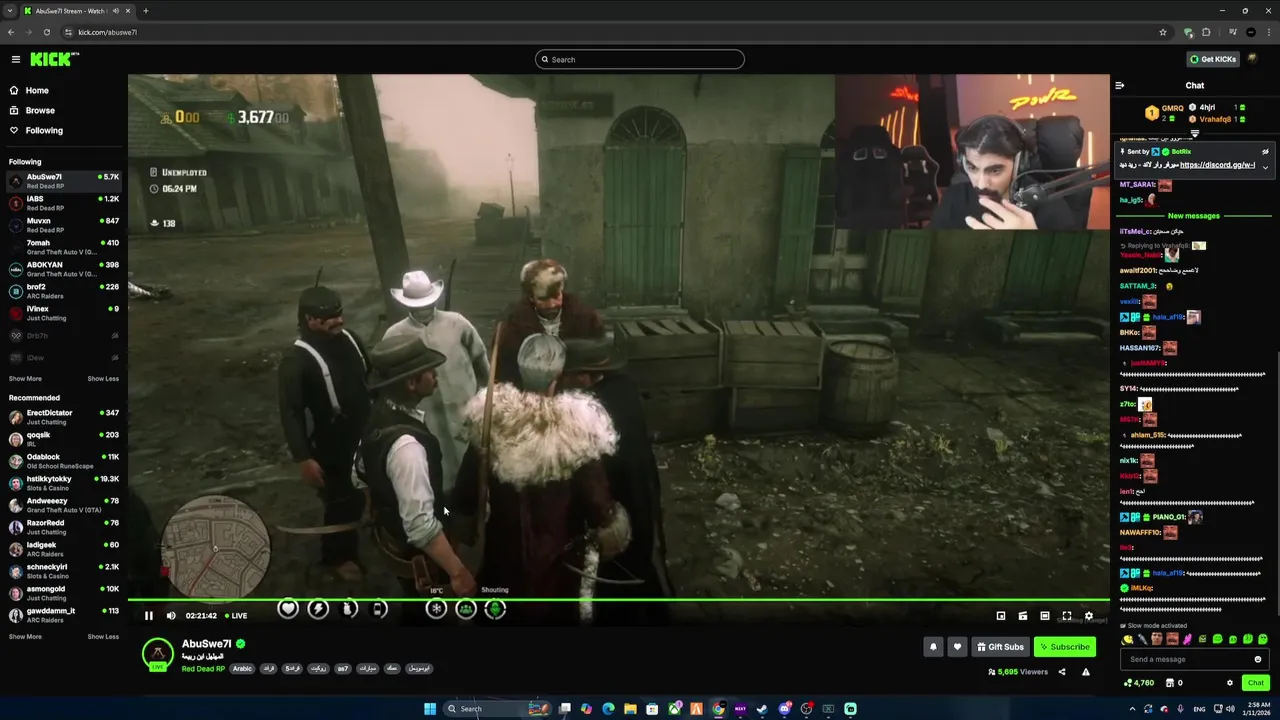Open Muvxn channel from Following list
Image resolution: width=1280 pixels, height=720 pixels.
64,225
